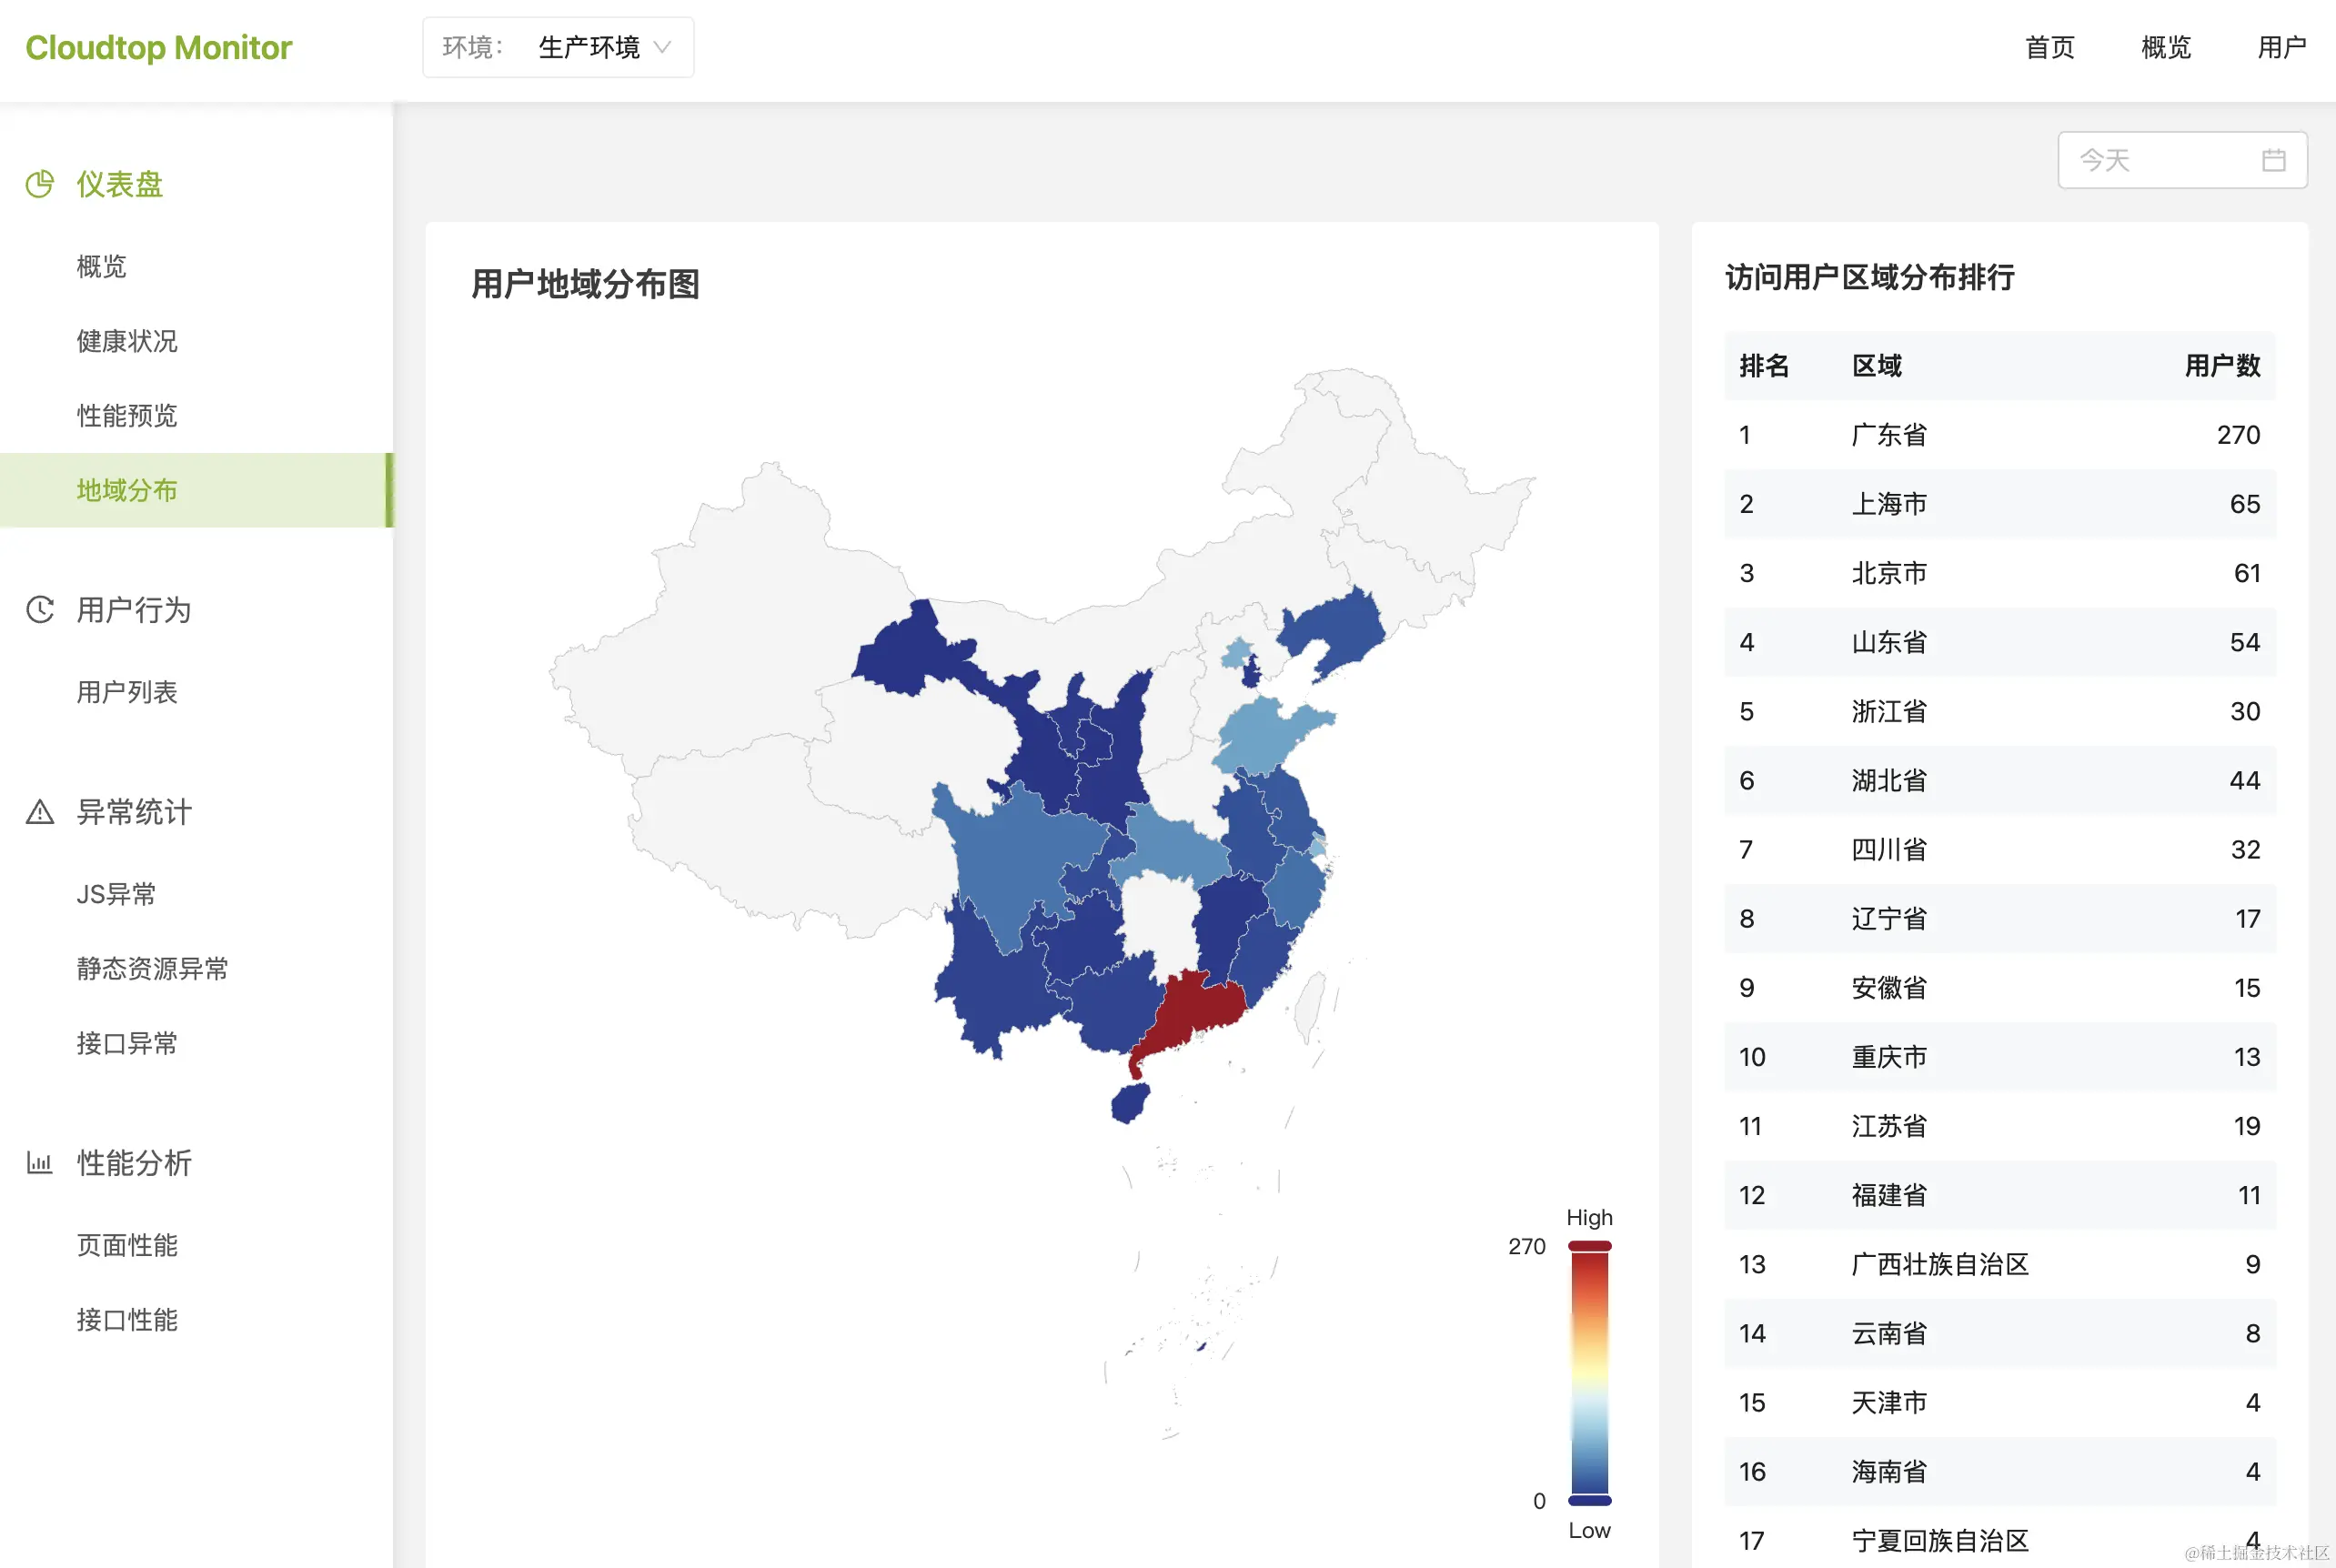
Task: Open 概览 in the top navigation
Action: 2166,47
